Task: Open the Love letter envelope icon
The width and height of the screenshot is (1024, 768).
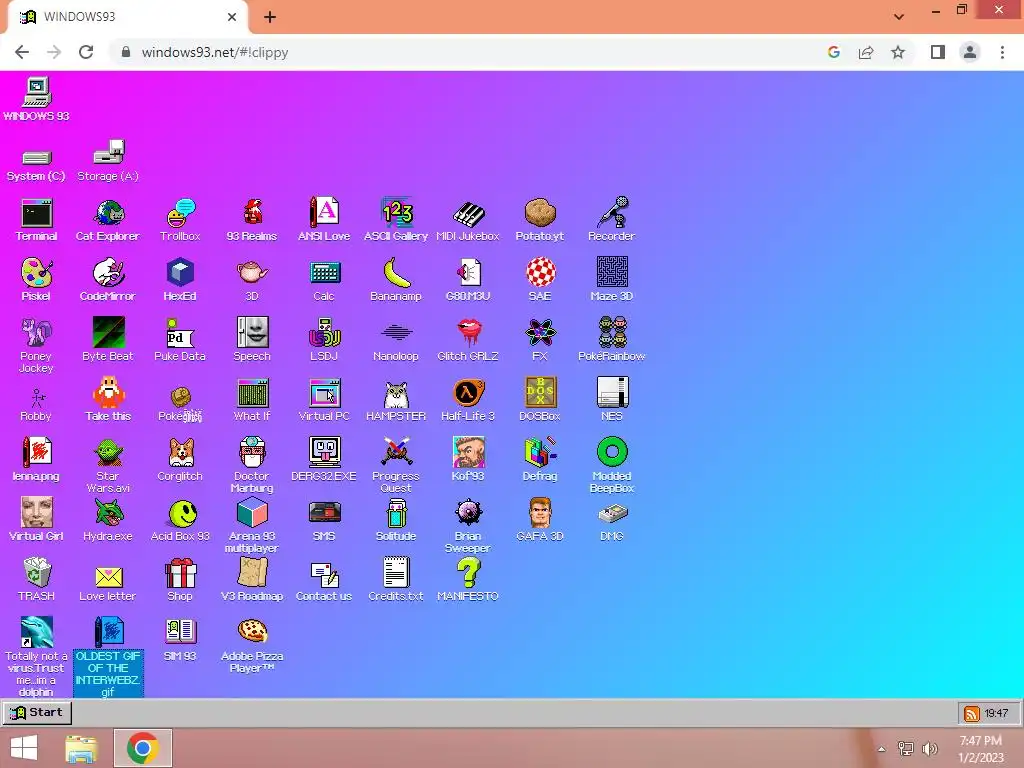Action: tap(108, 577)
